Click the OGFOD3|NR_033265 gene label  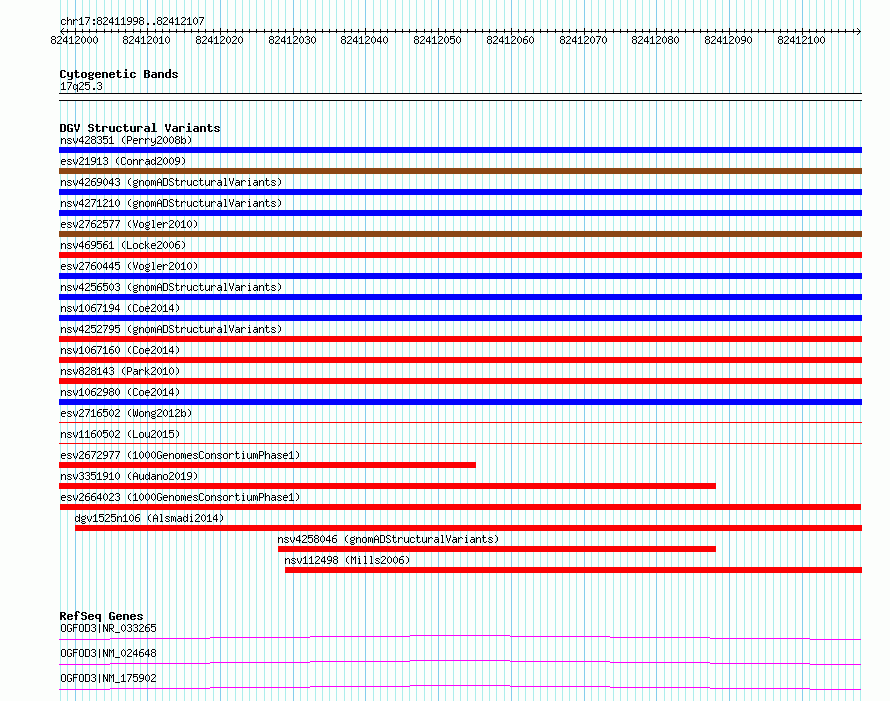[x=108, y=628]
